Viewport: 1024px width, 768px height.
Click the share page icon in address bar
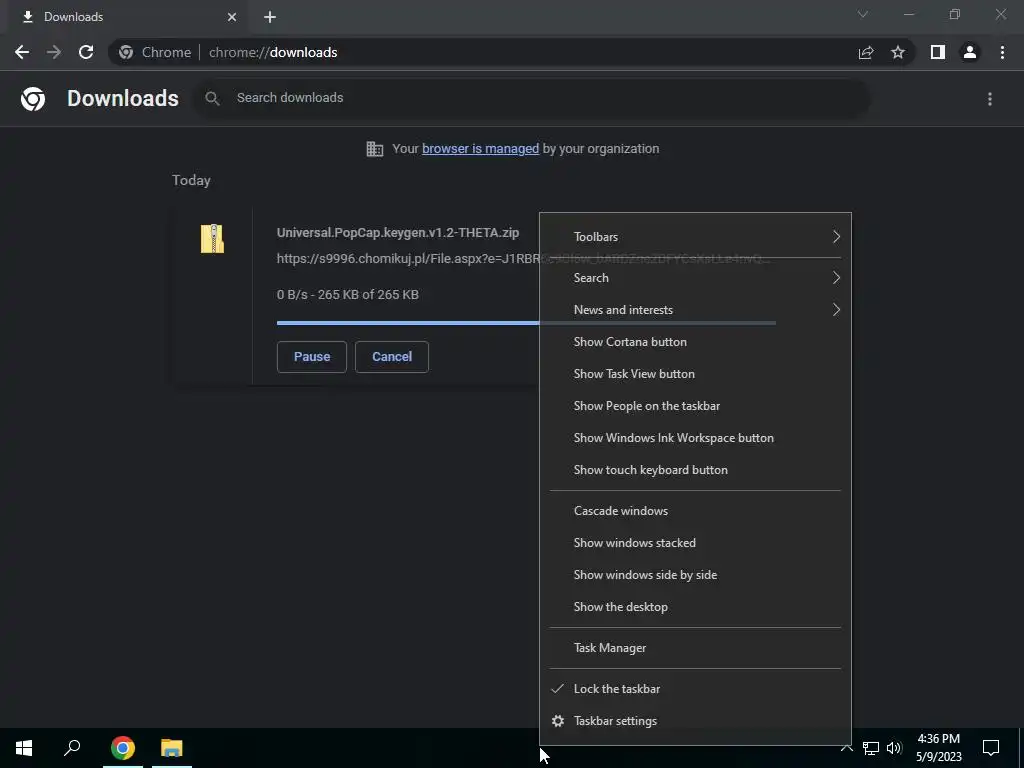tap(866, 52)
